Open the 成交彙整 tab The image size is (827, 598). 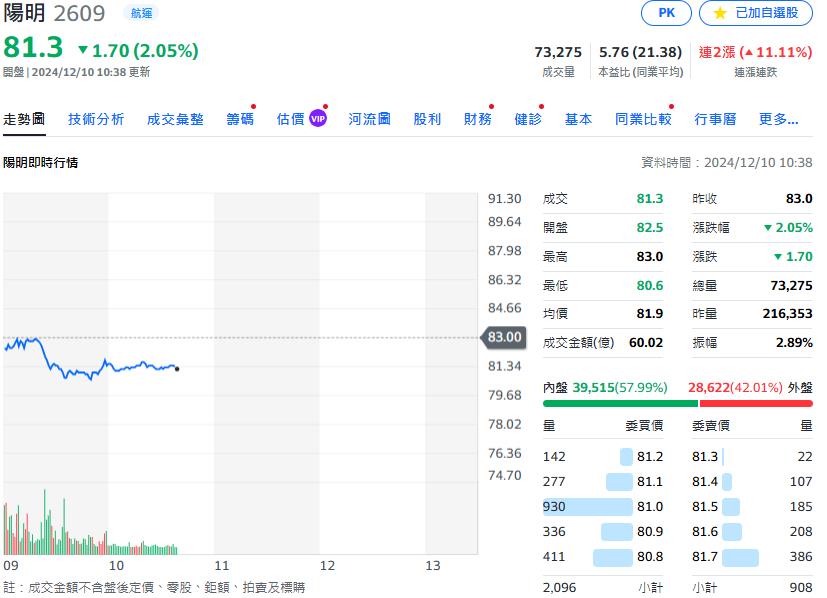click(175, 119)
